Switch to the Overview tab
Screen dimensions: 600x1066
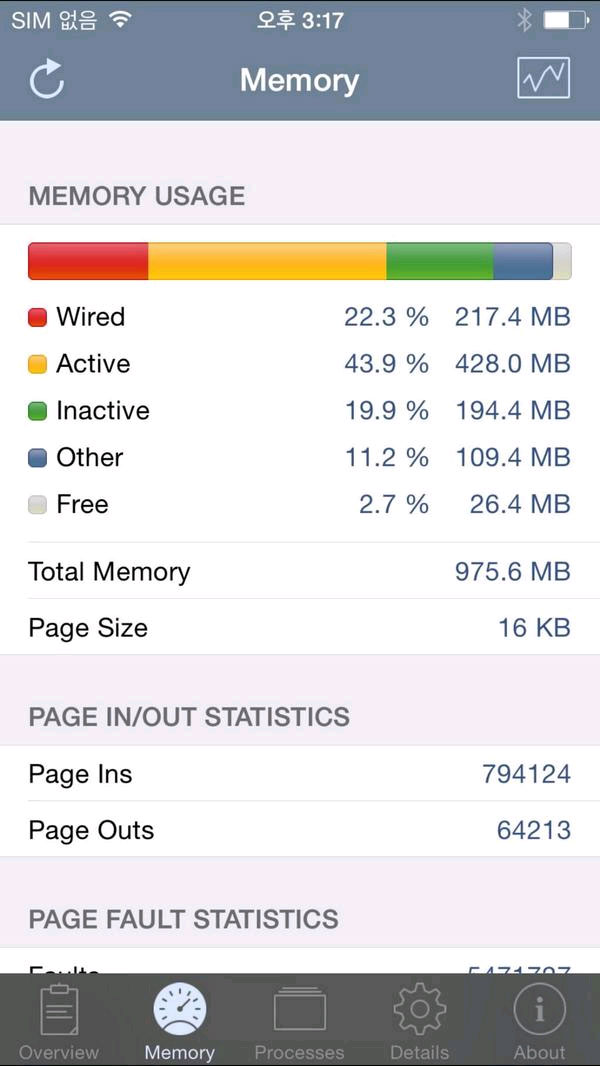59,1020
